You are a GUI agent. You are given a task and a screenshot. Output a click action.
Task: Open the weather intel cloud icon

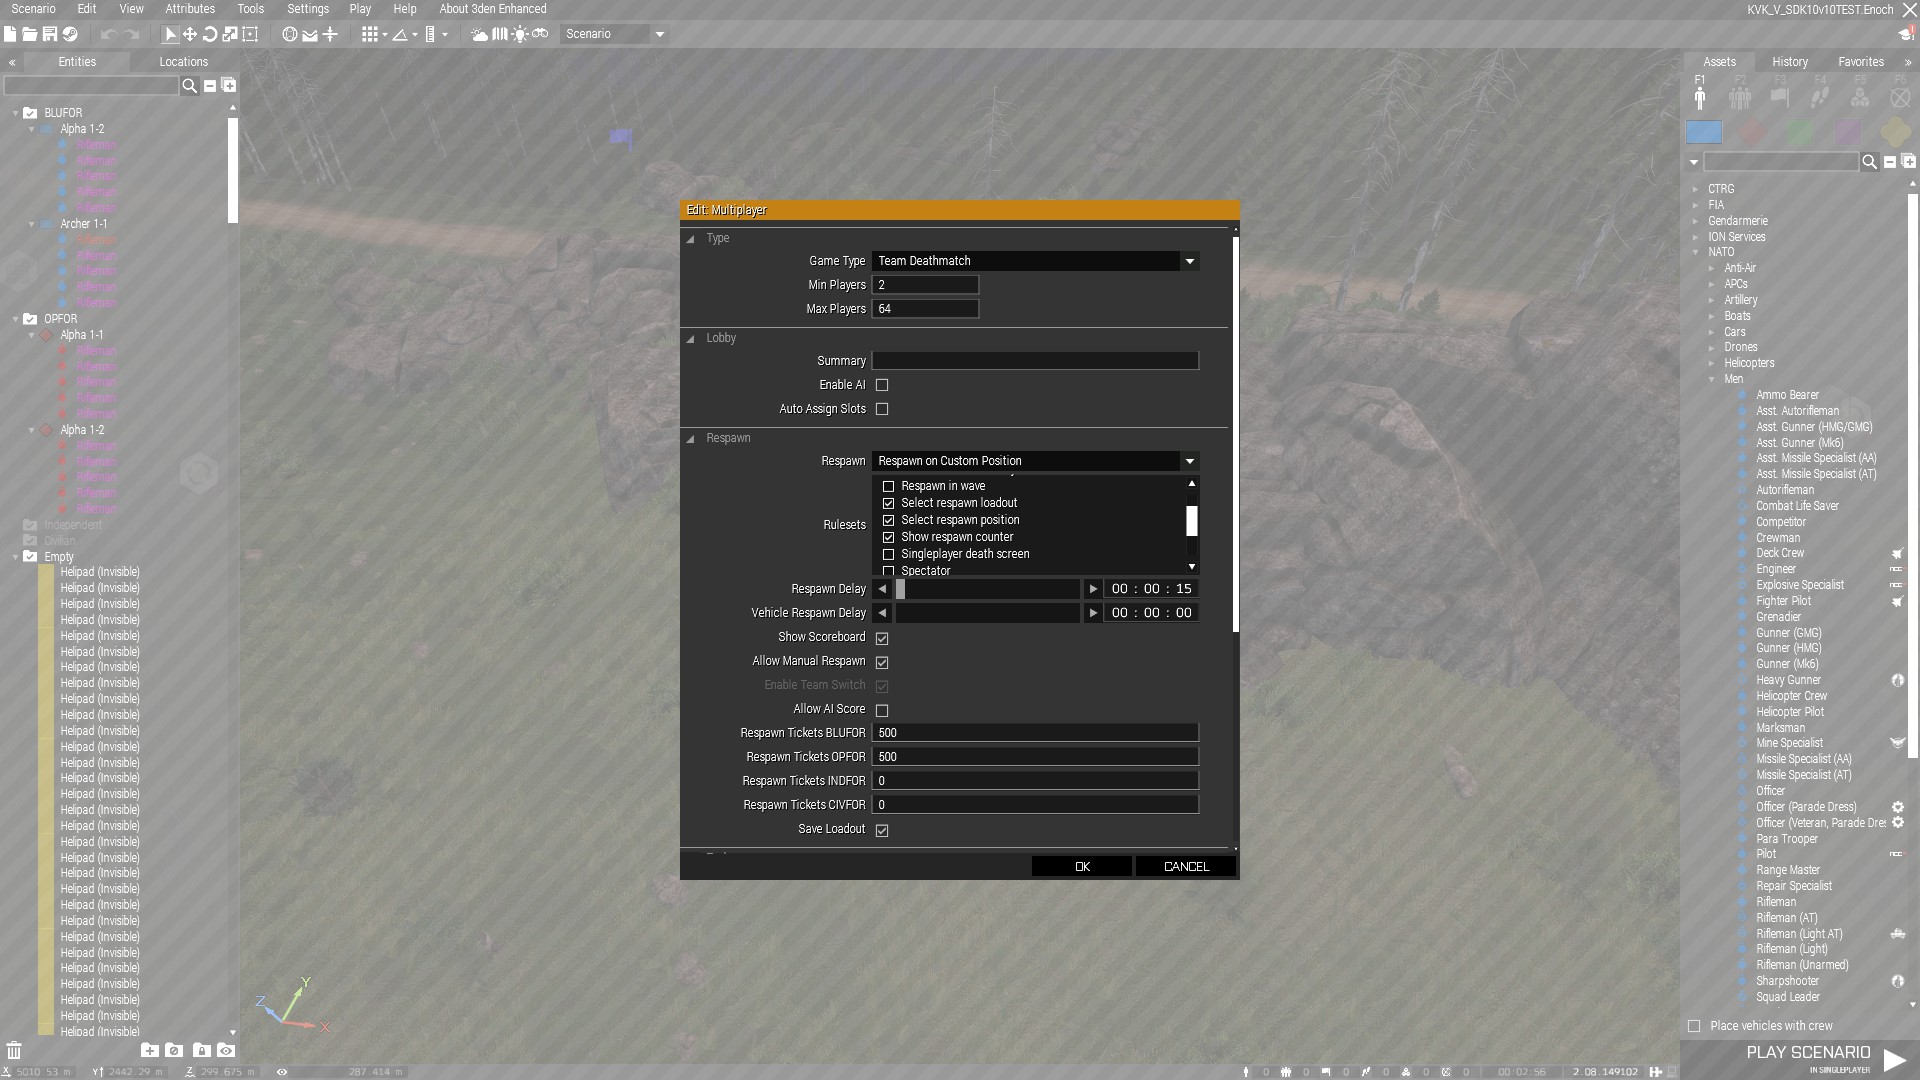(x=480, y=34)
